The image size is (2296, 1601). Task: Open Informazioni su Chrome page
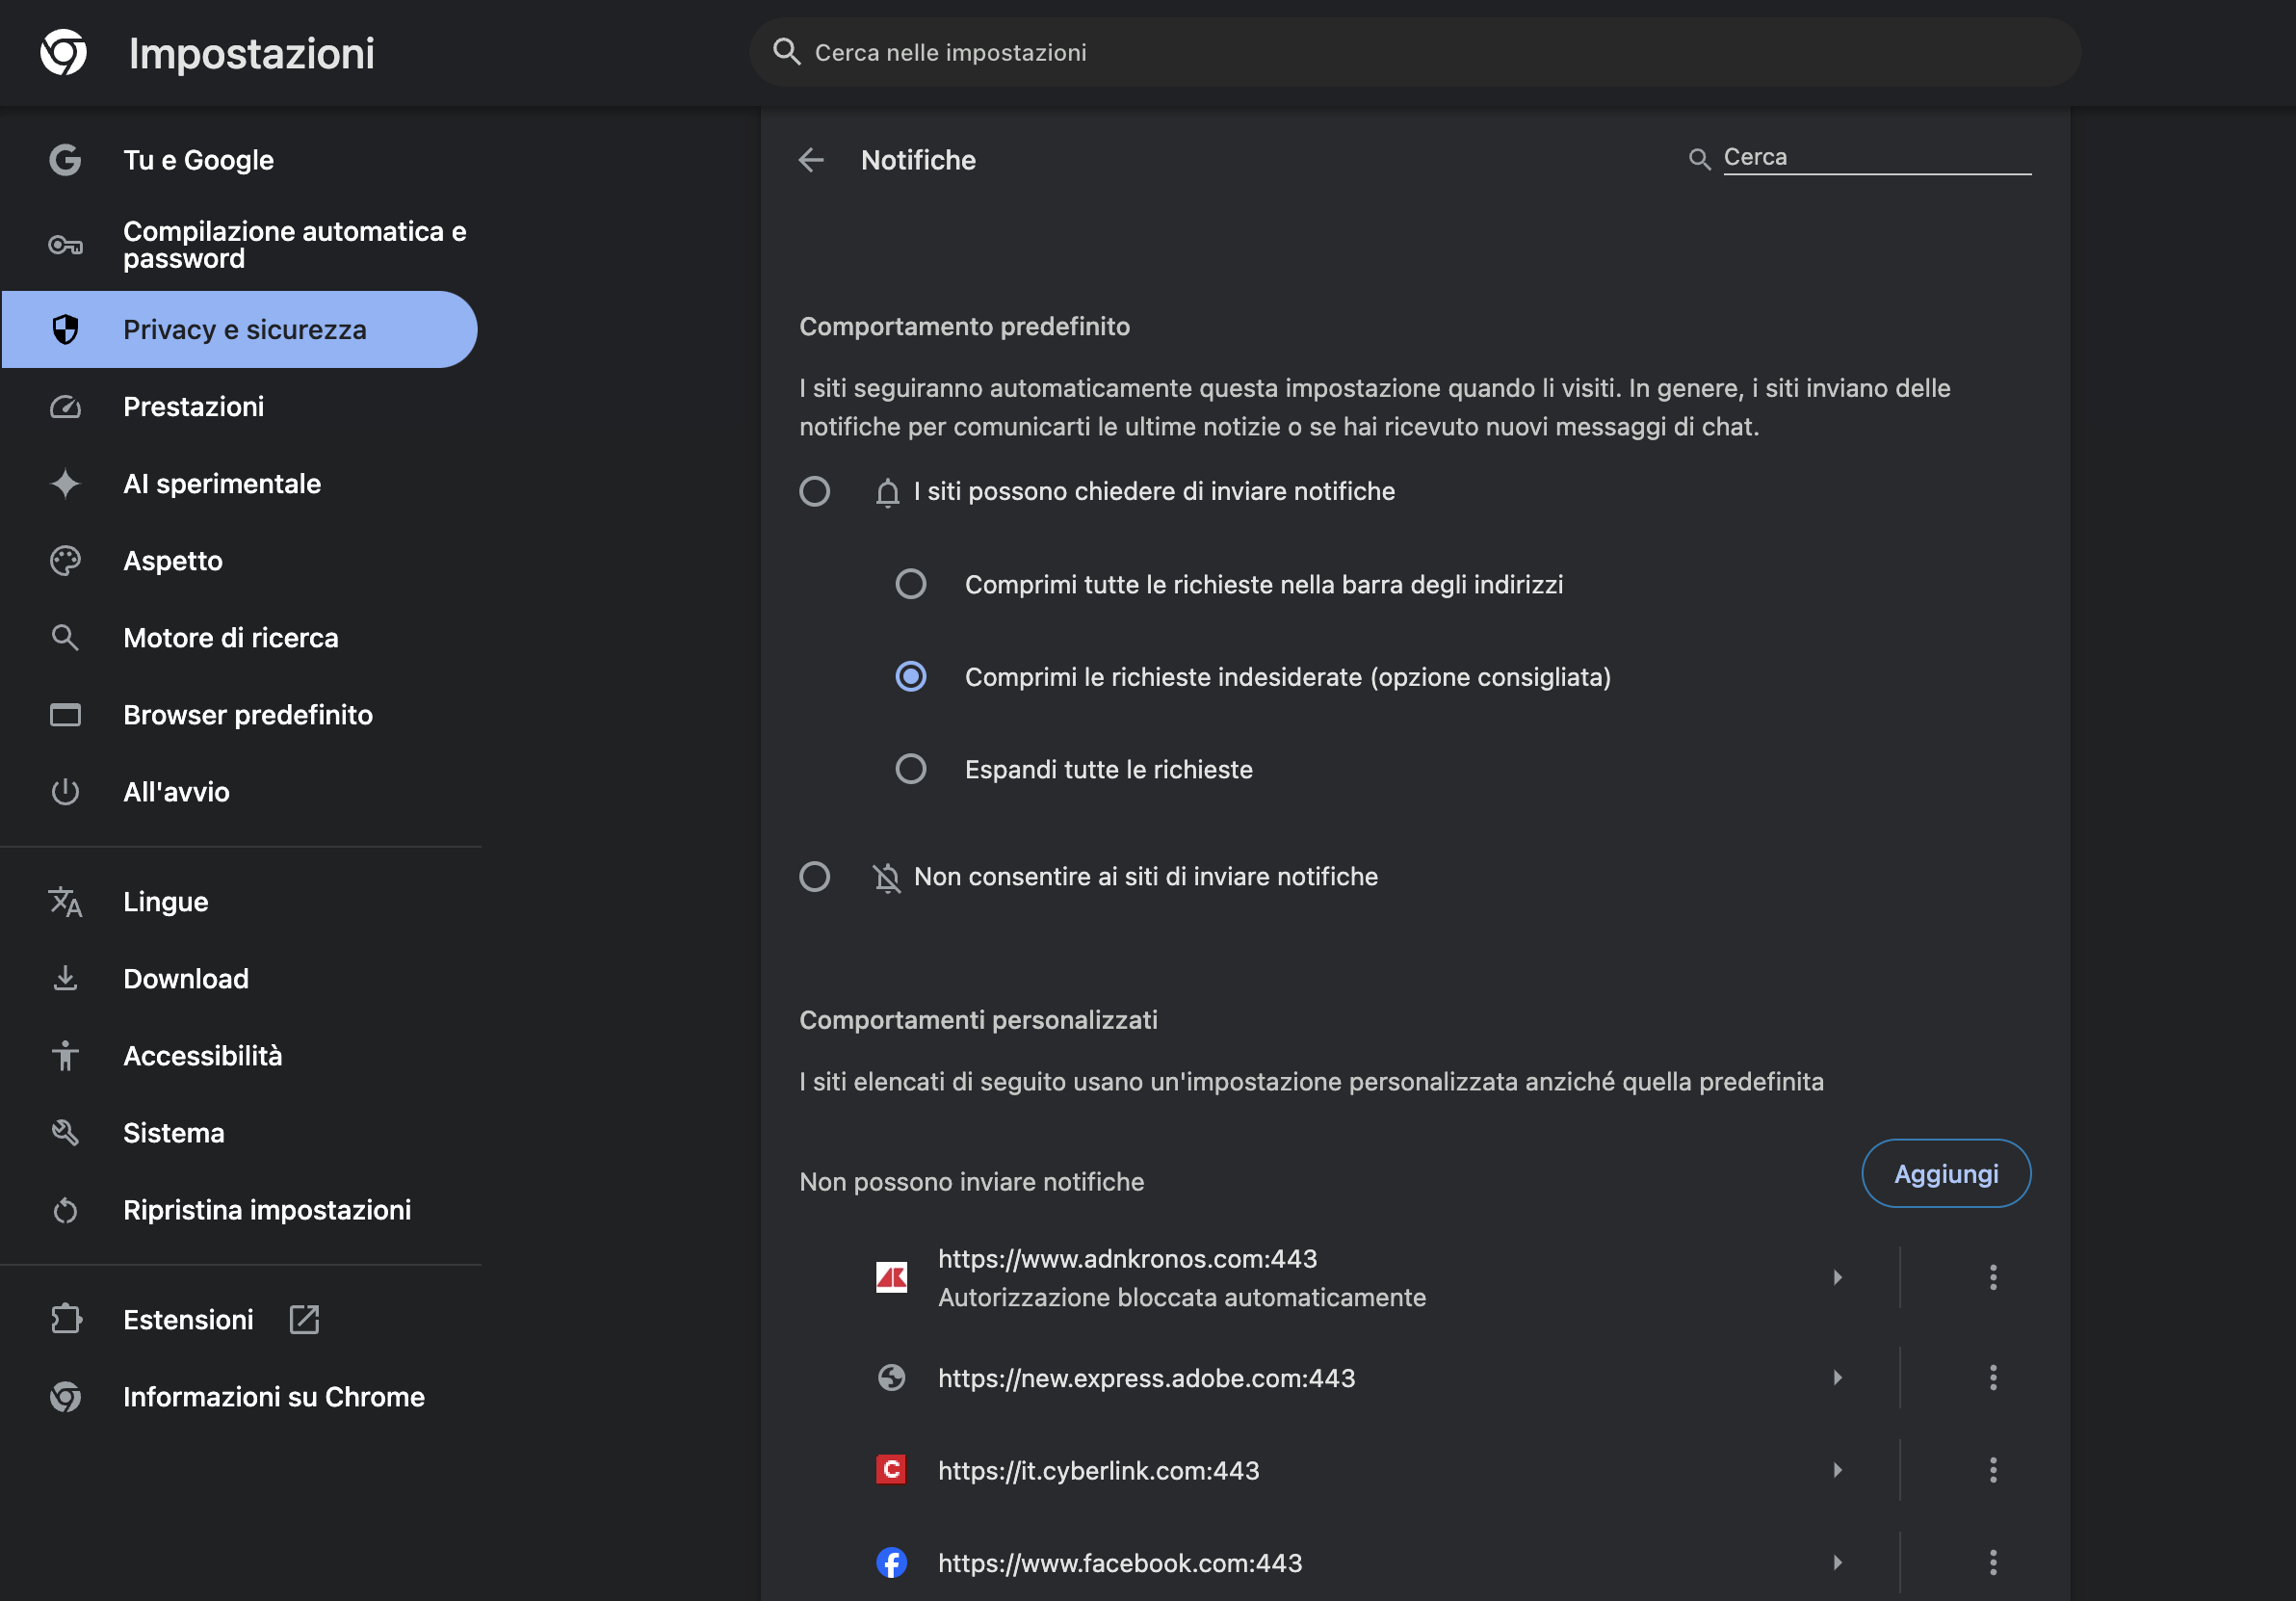273,1396
